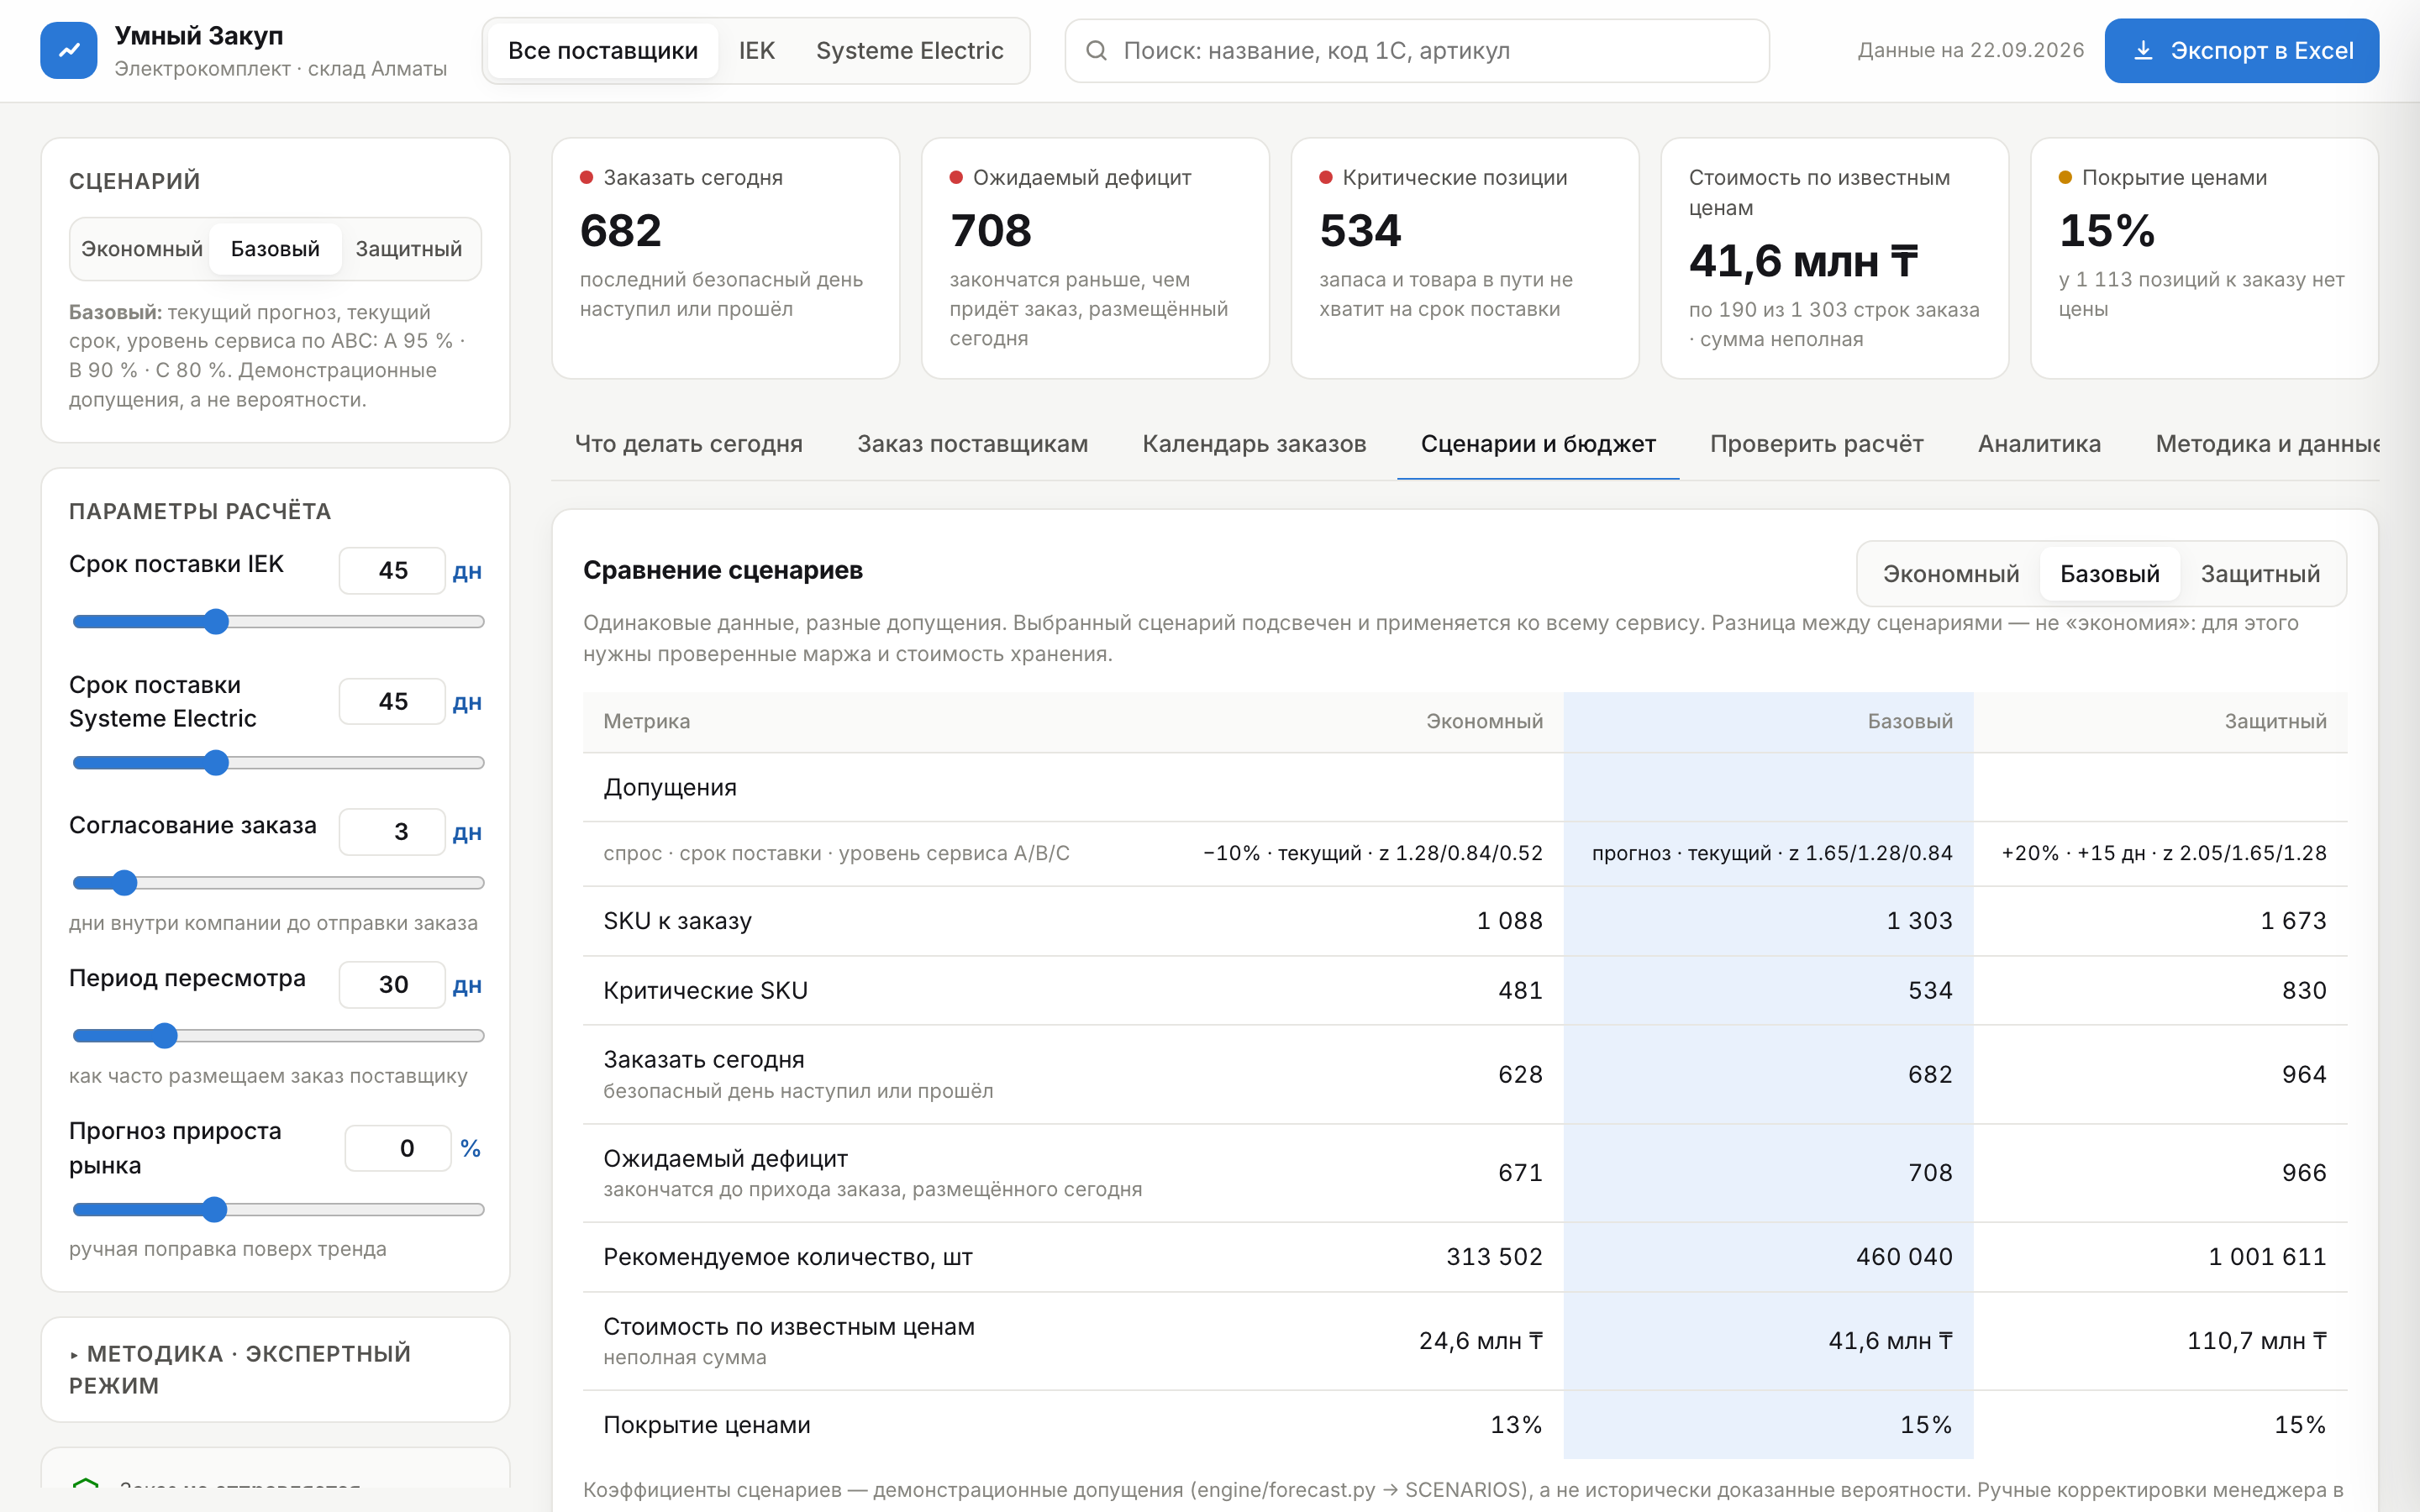The width and height of the screenshot is (2420, 1512).
Task: Click the download icon in Экспорт button
Action: coord(2143,50)
